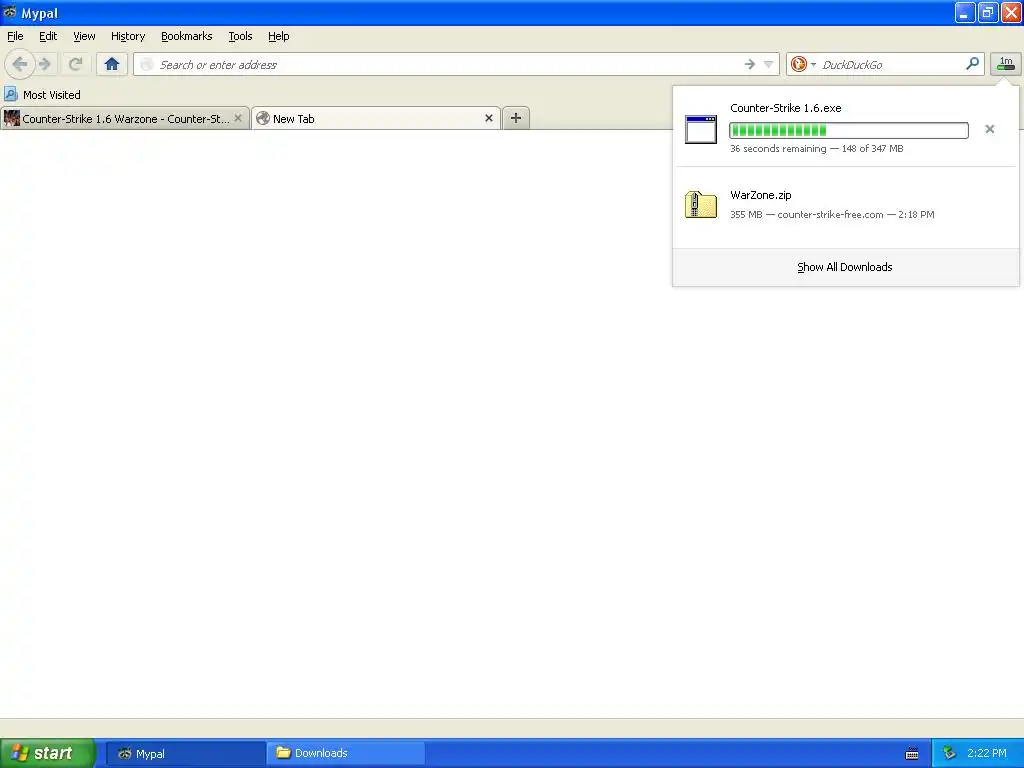Close the Counter-Strike 1.6 Warzone tab
This screenshot has height=768, width=1024.
pyautogui.click(x=238, y=118)
